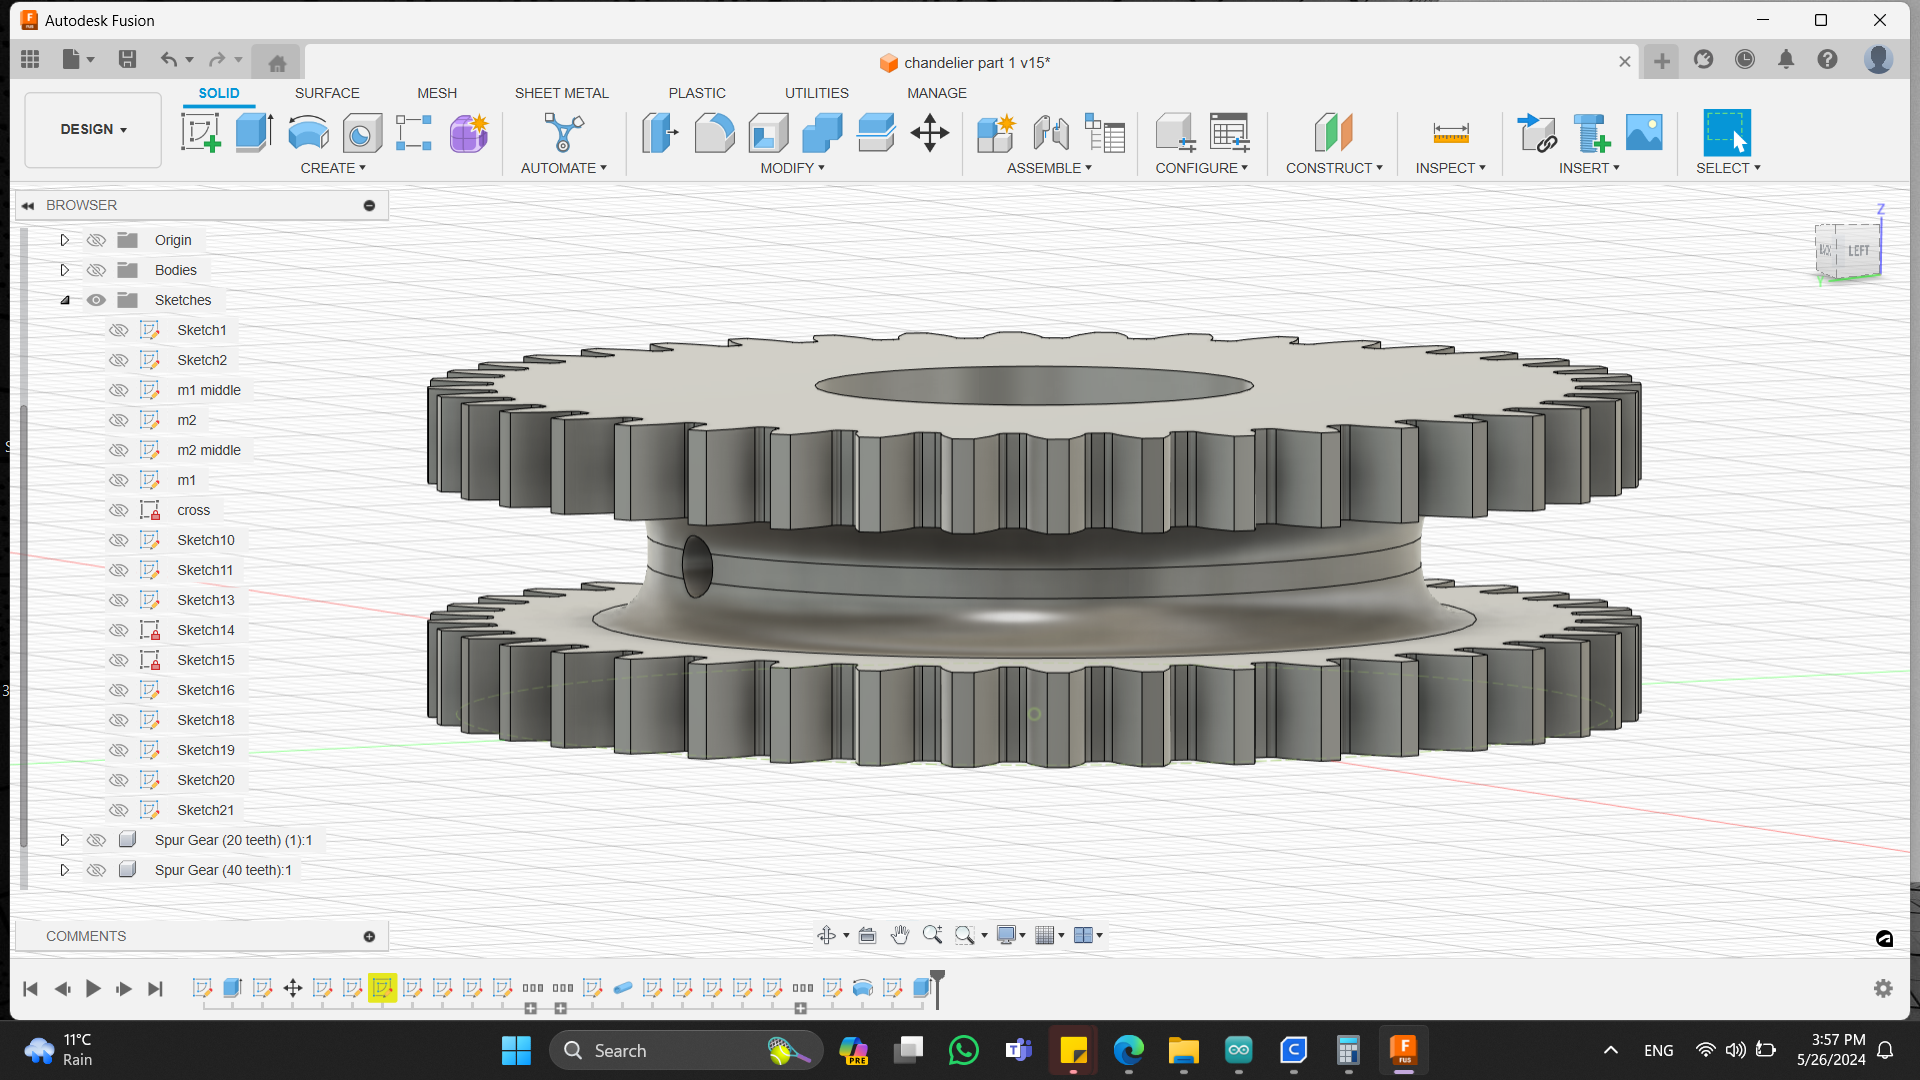Jump timeline to the end
1920x1080 pixels.
point(155,988)
